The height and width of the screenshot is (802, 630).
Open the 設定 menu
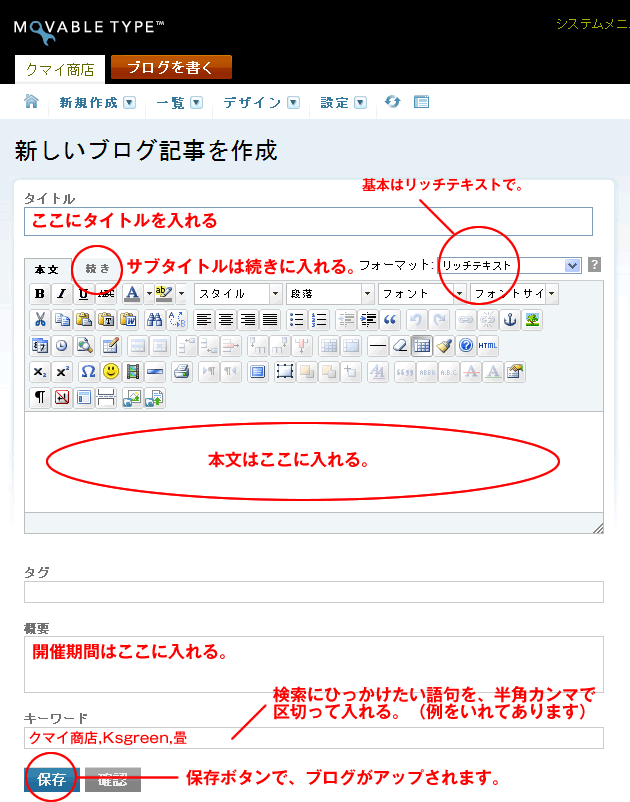(343, 103)
